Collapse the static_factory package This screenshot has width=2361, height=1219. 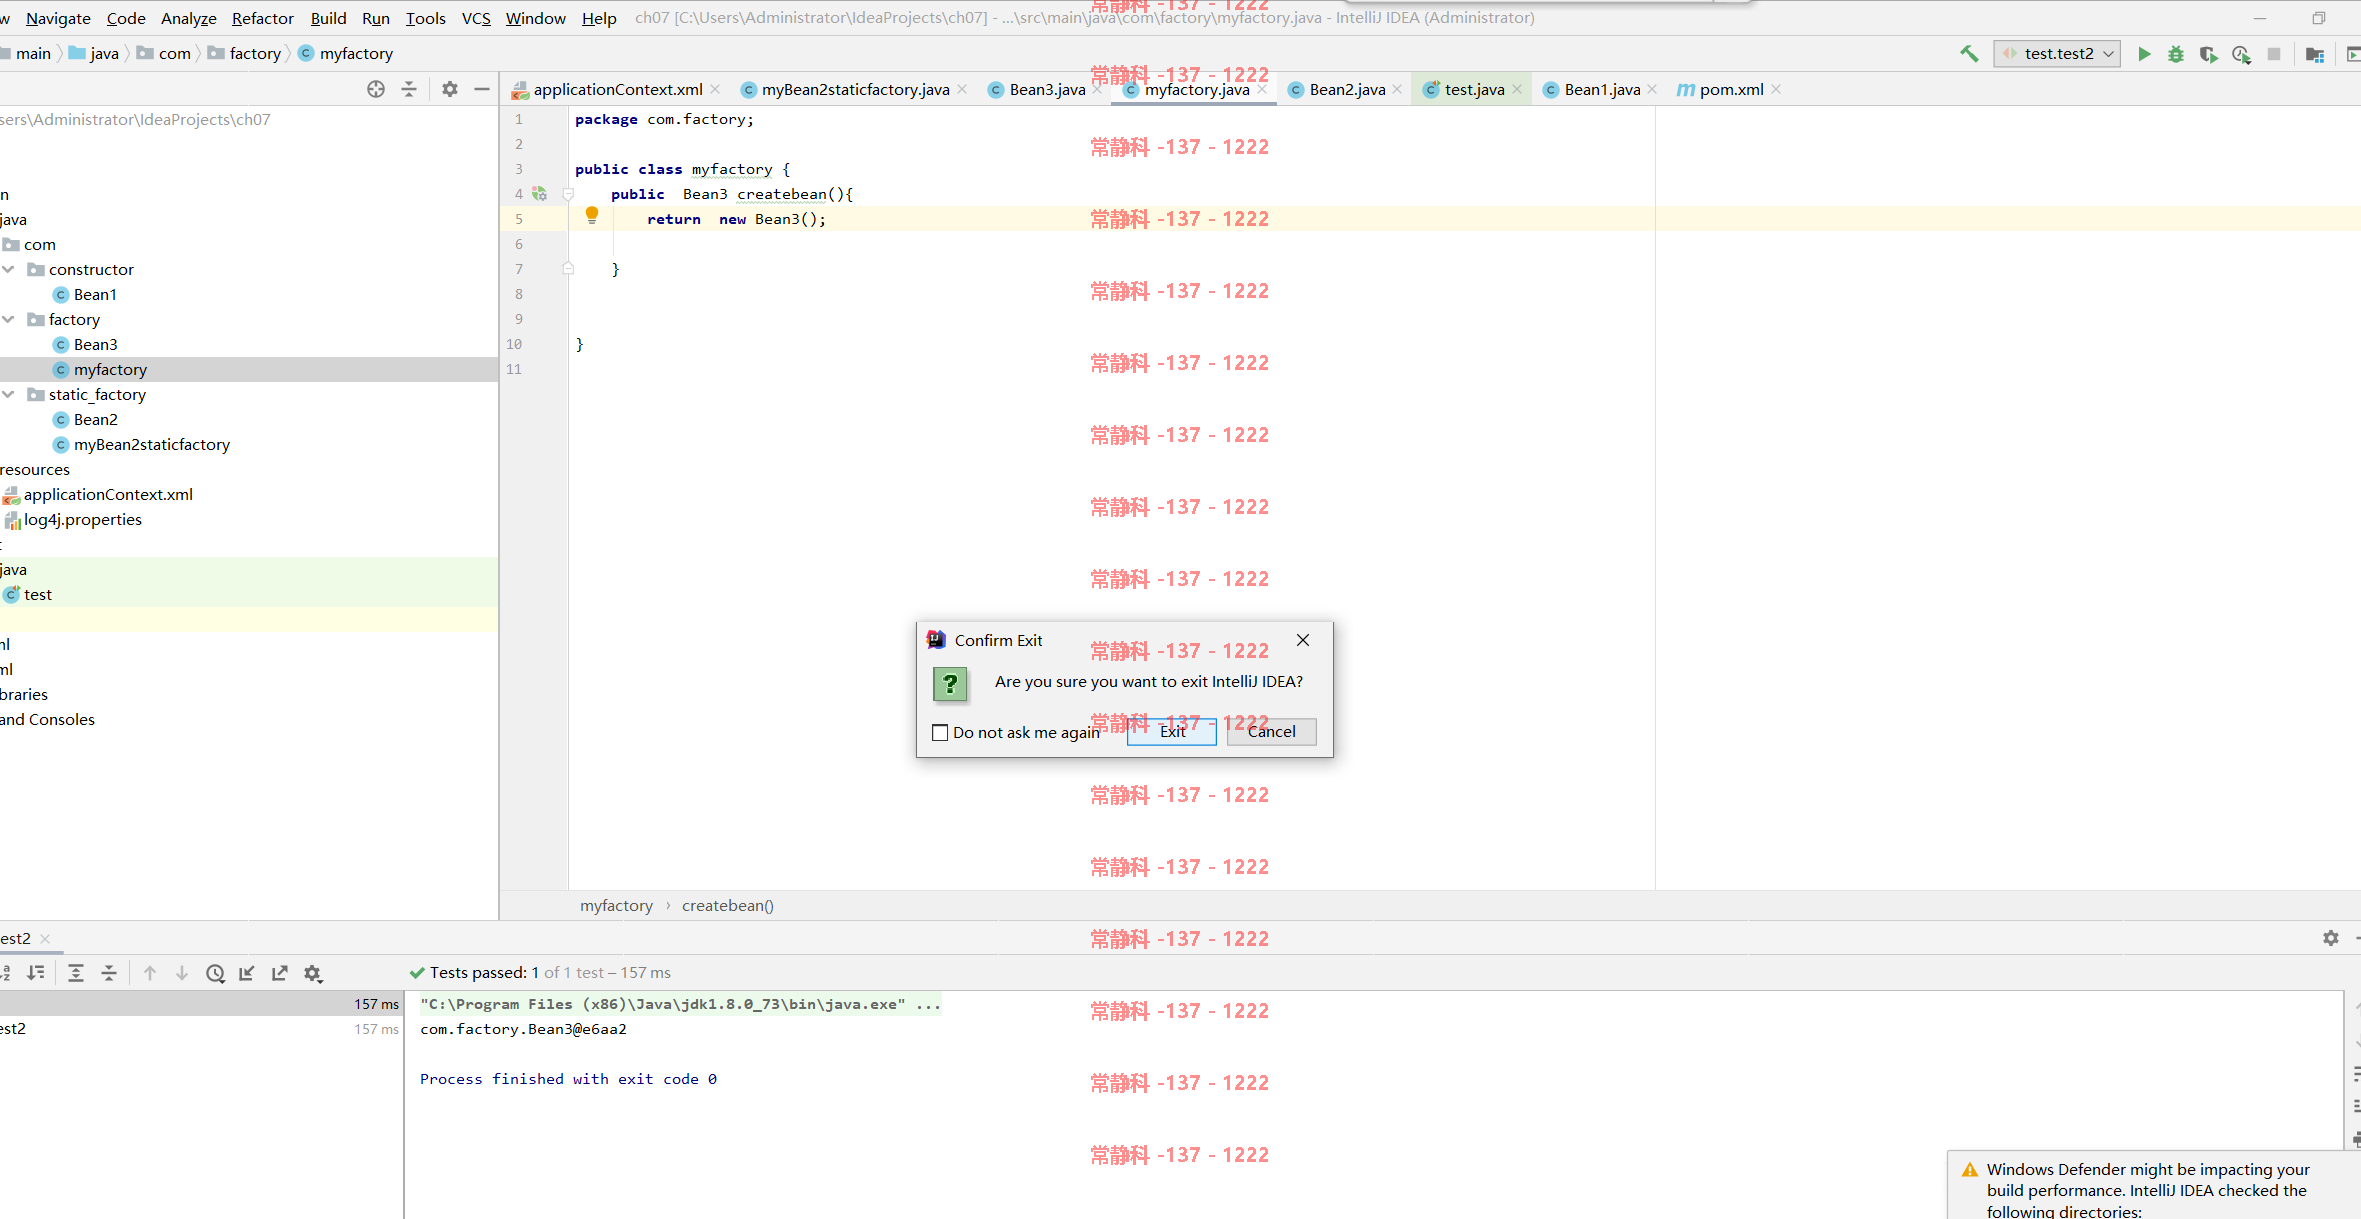9,394
